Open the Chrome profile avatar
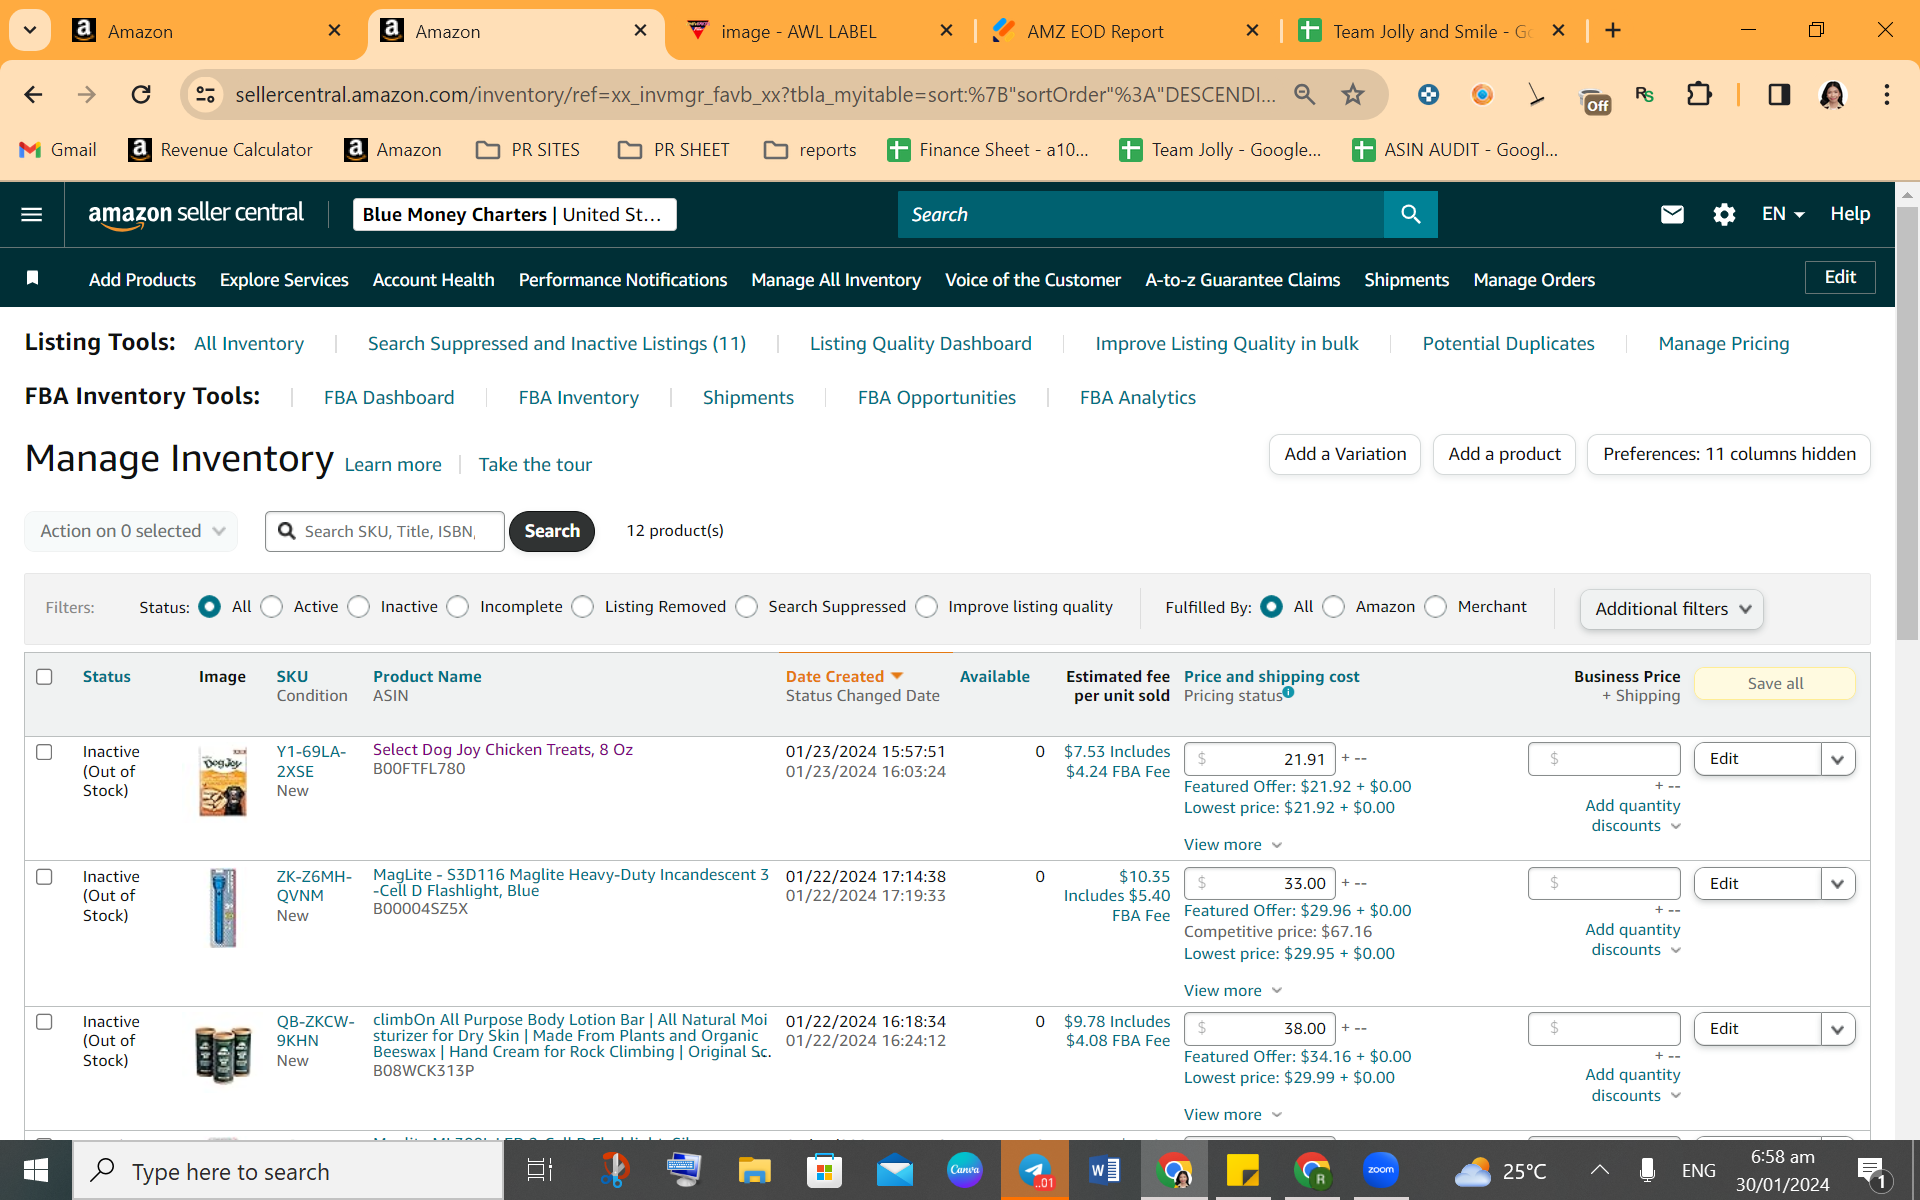 pyautogui.click(x=1832, y=94)
